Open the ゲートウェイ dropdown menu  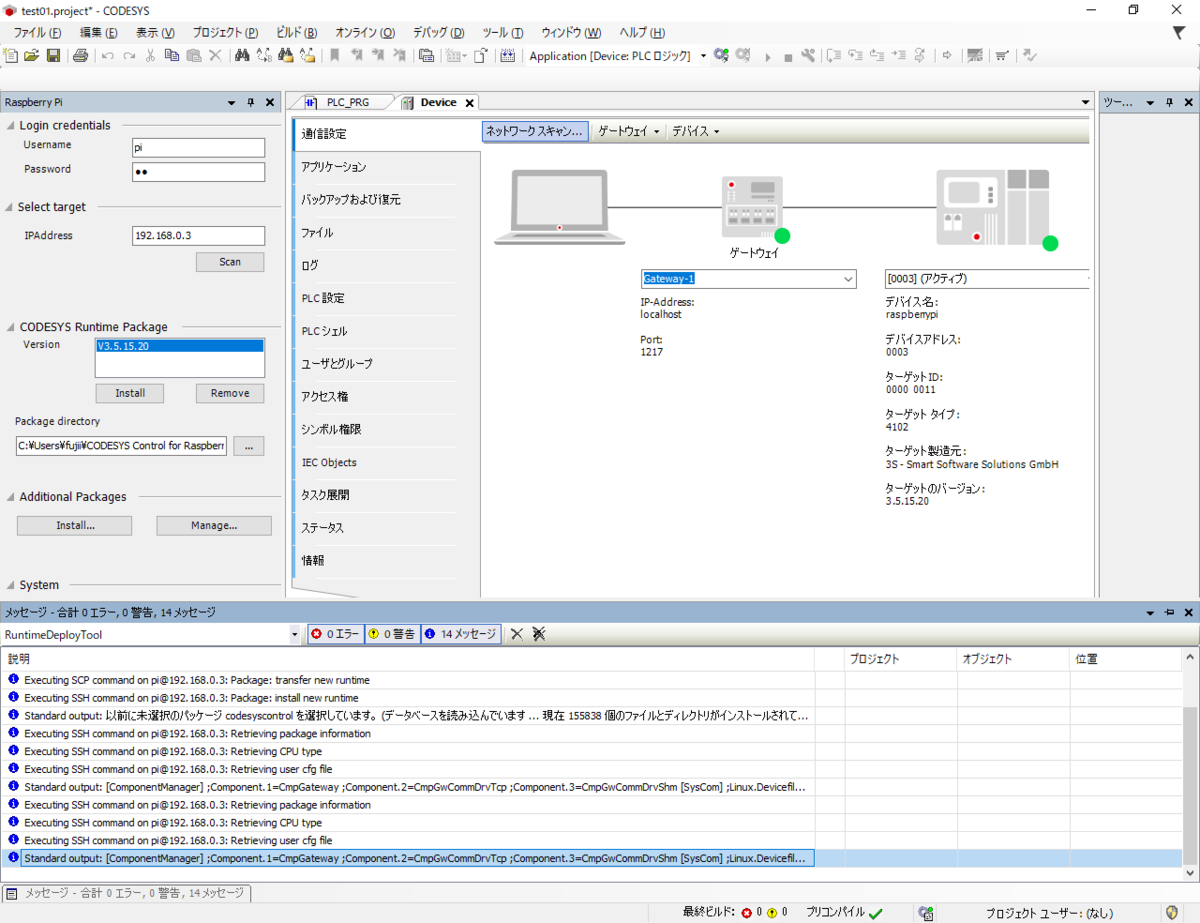tap(629, 131)
